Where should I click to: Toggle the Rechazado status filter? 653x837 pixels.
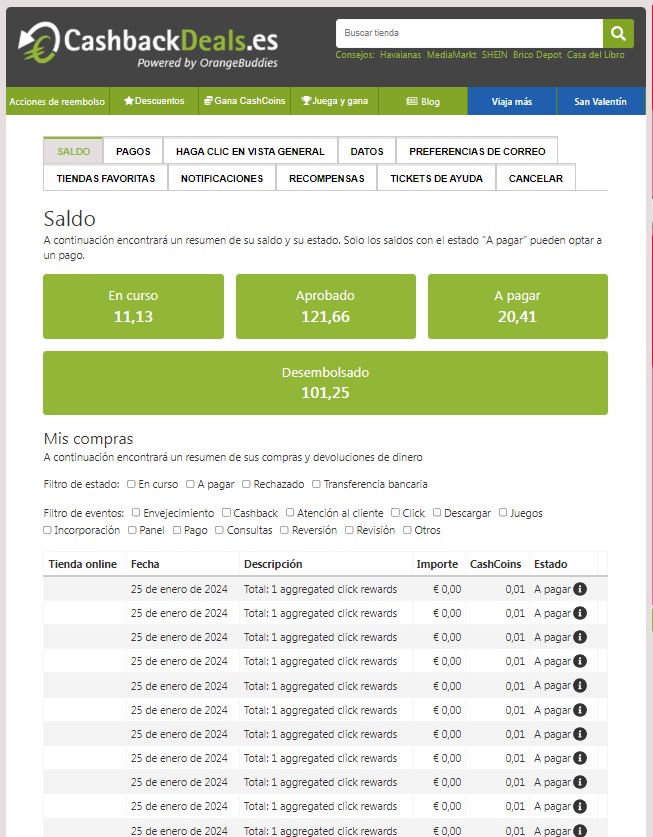(x=246, y=484)
